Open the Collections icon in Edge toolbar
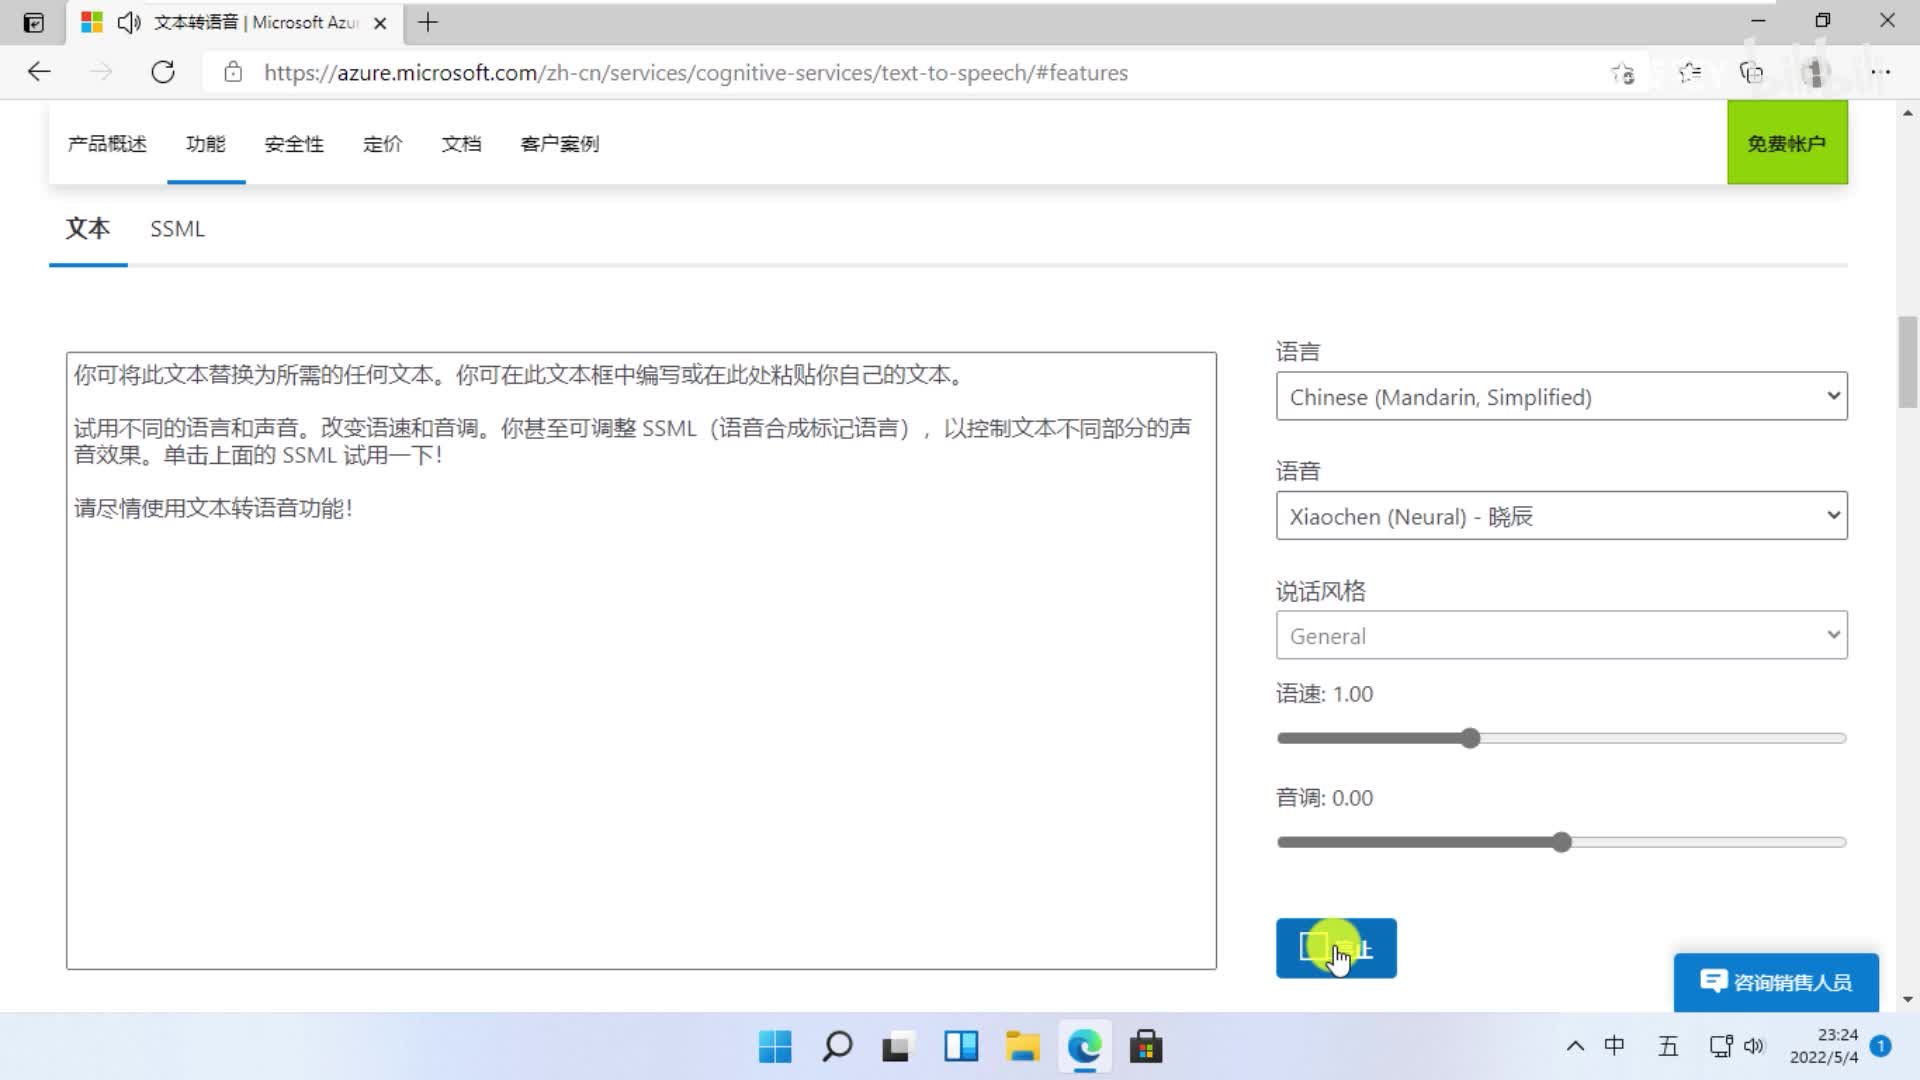This screenshot has height=1080, width=1920. [x=1751, y=72]
